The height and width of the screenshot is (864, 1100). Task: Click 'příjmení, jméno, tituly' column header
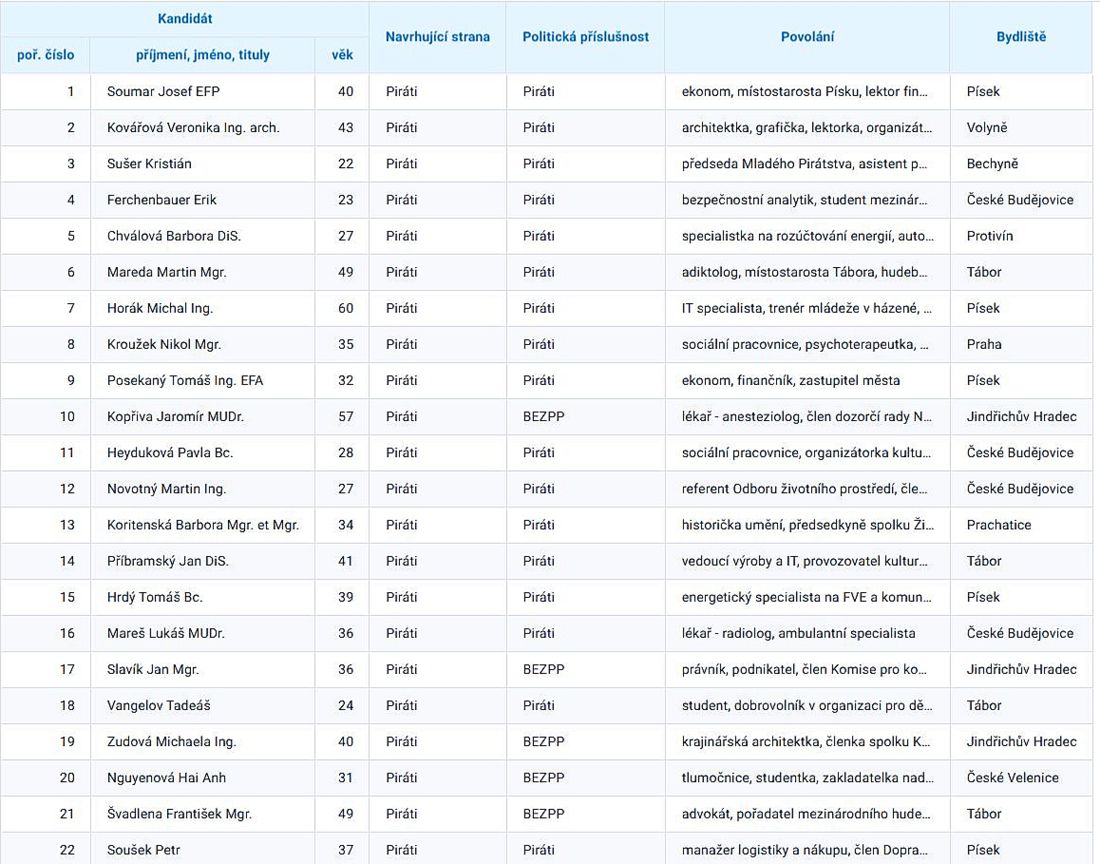tap(203, 55)
